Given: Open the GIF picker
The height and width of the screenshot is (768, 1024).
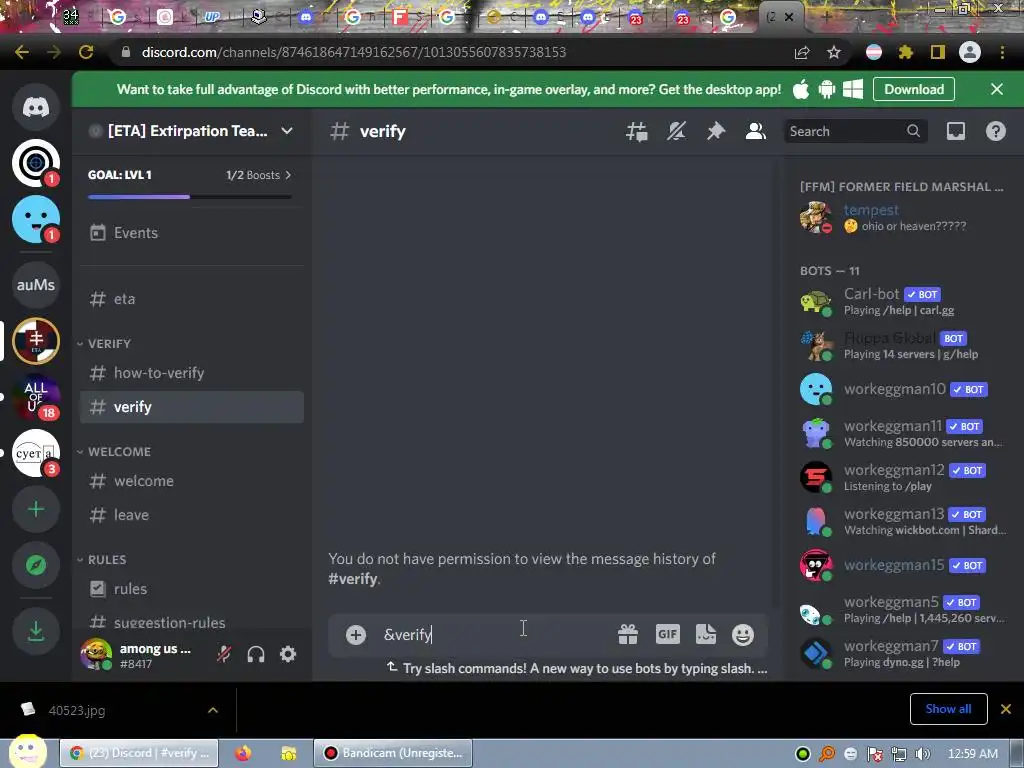Looking at the screenshot, I should point(667,635).
